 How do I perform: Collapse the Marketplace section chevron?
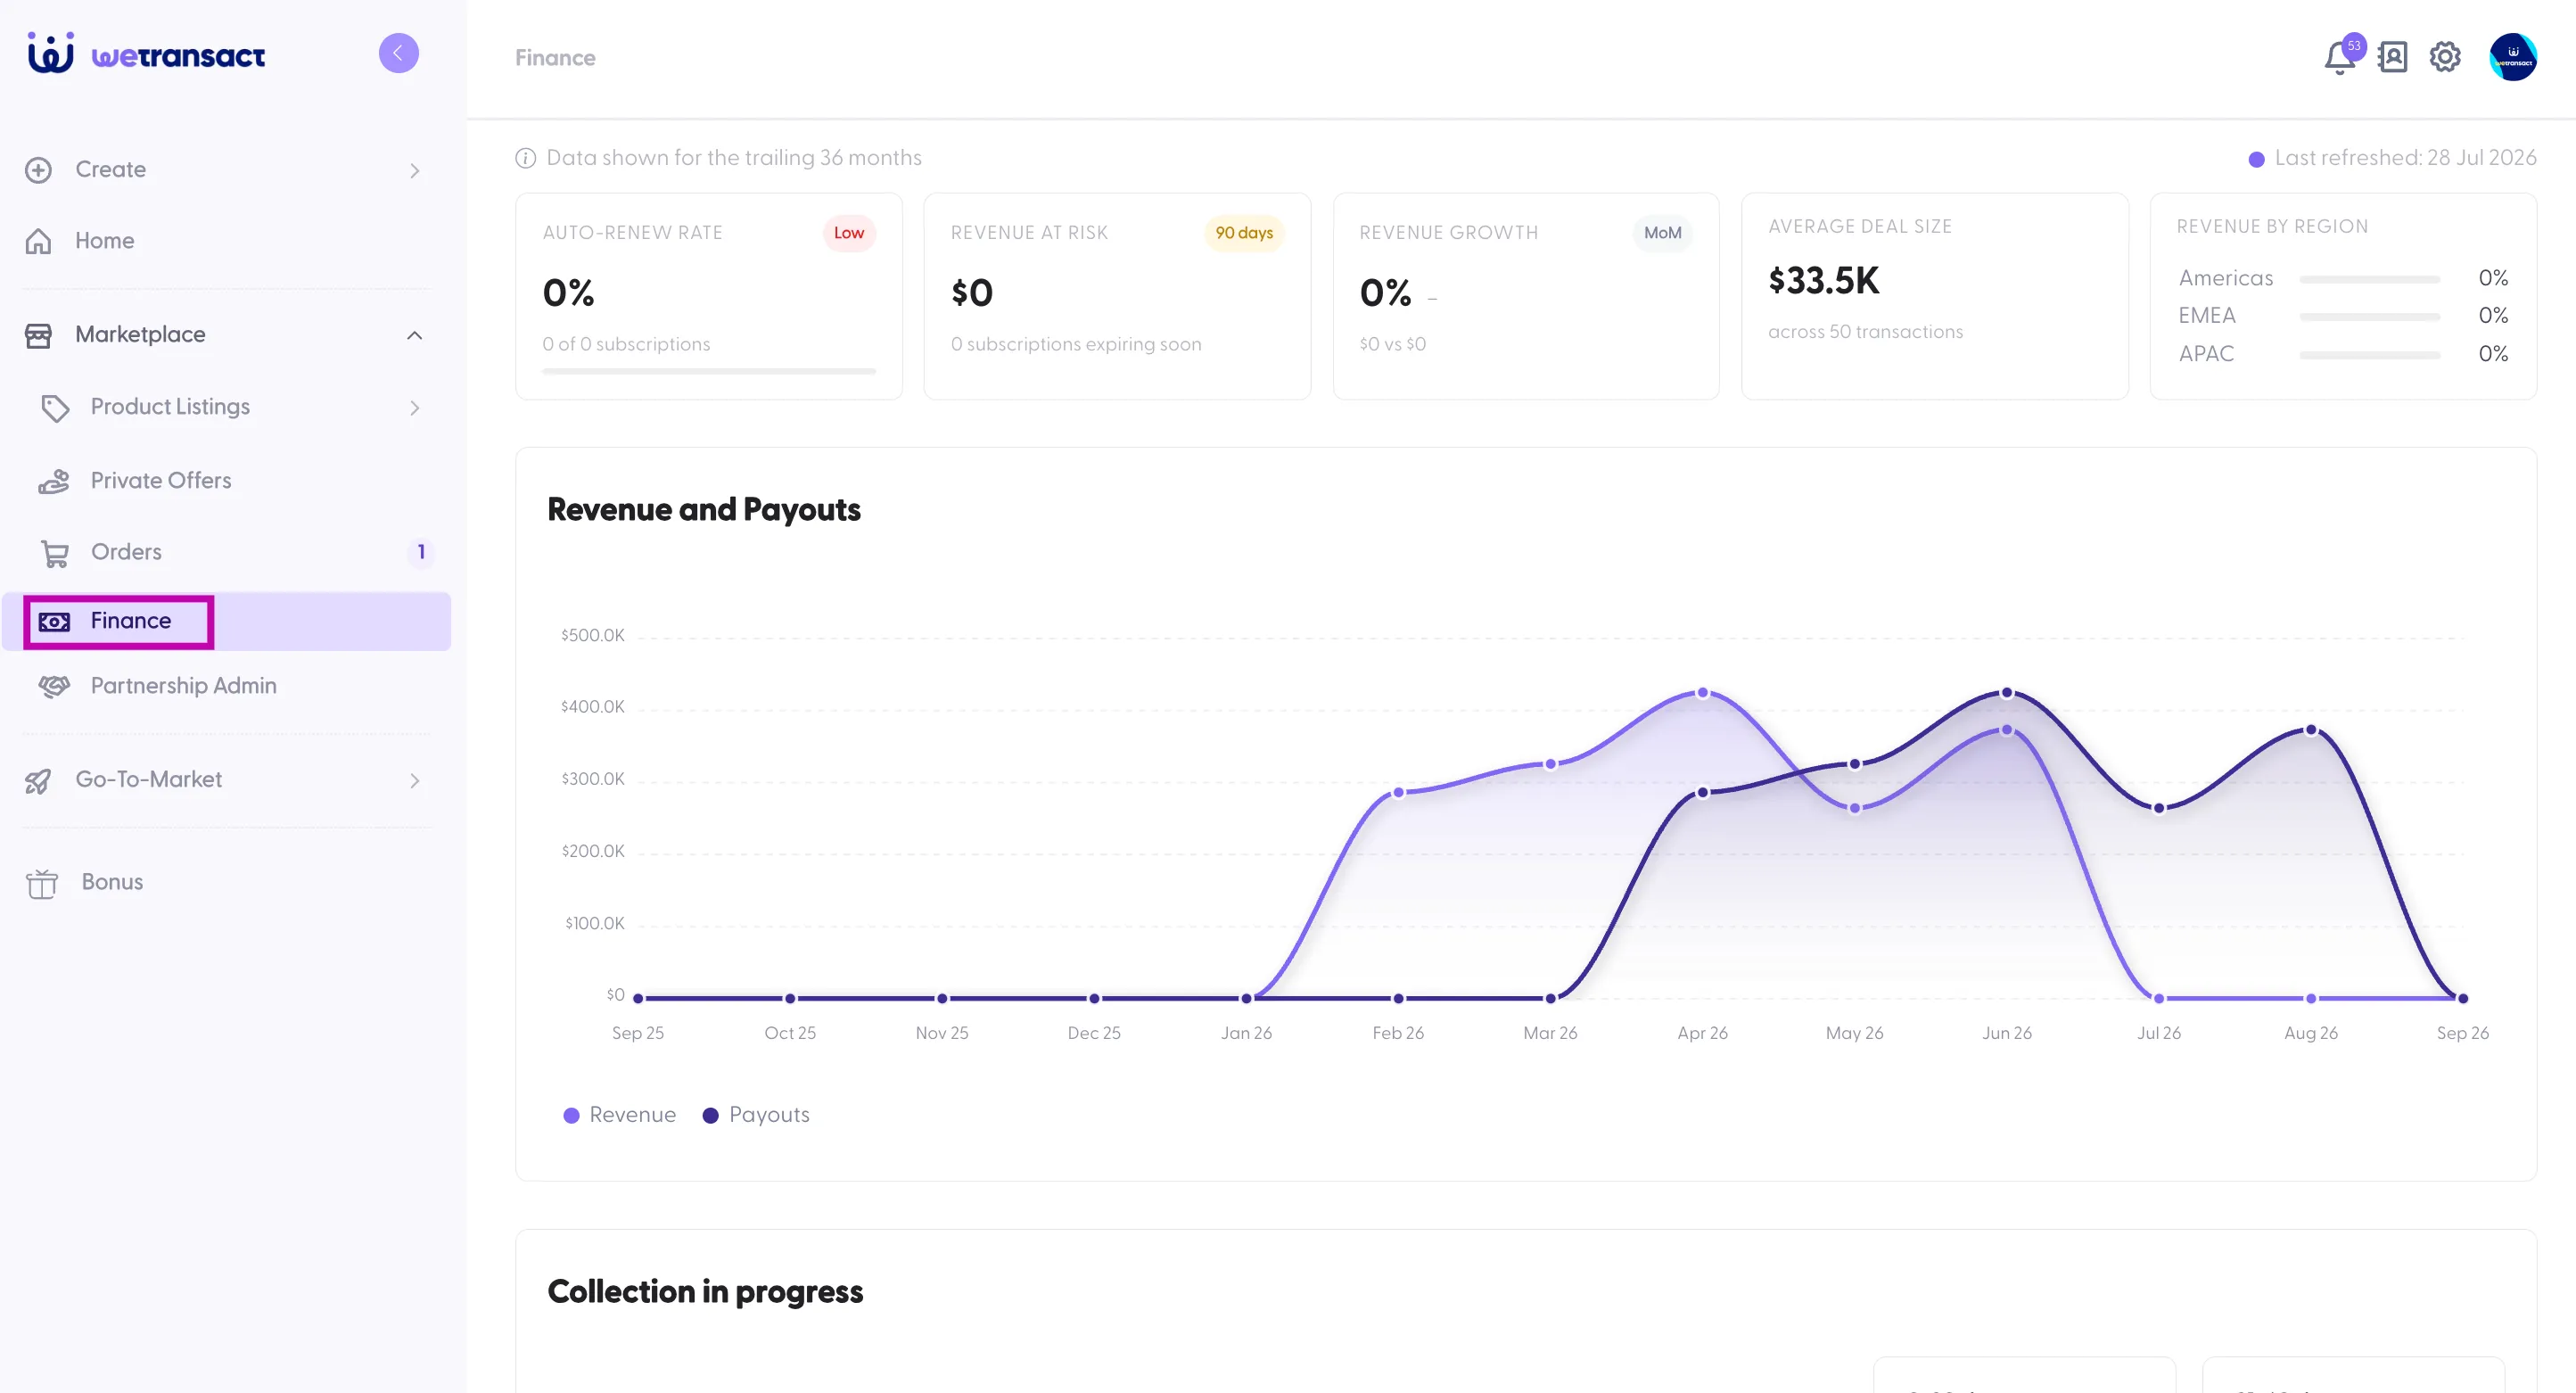tap(414, 335)
